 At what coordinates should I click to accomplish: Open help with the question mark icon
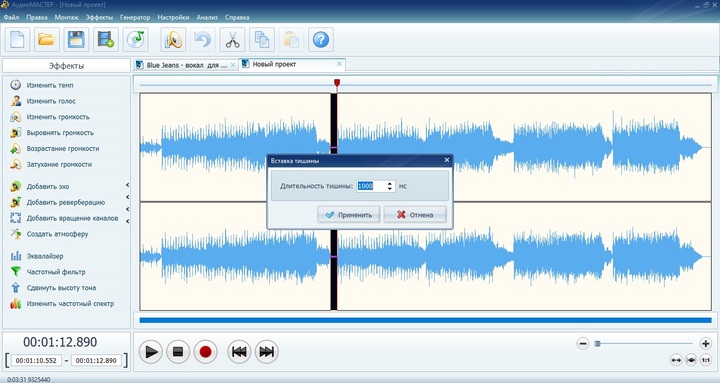(x=321, y=39)
